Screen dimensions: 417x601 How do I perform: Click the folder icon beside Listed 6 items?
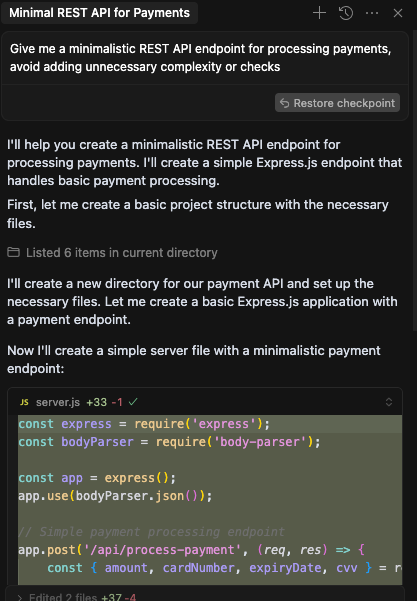[13, 252]
